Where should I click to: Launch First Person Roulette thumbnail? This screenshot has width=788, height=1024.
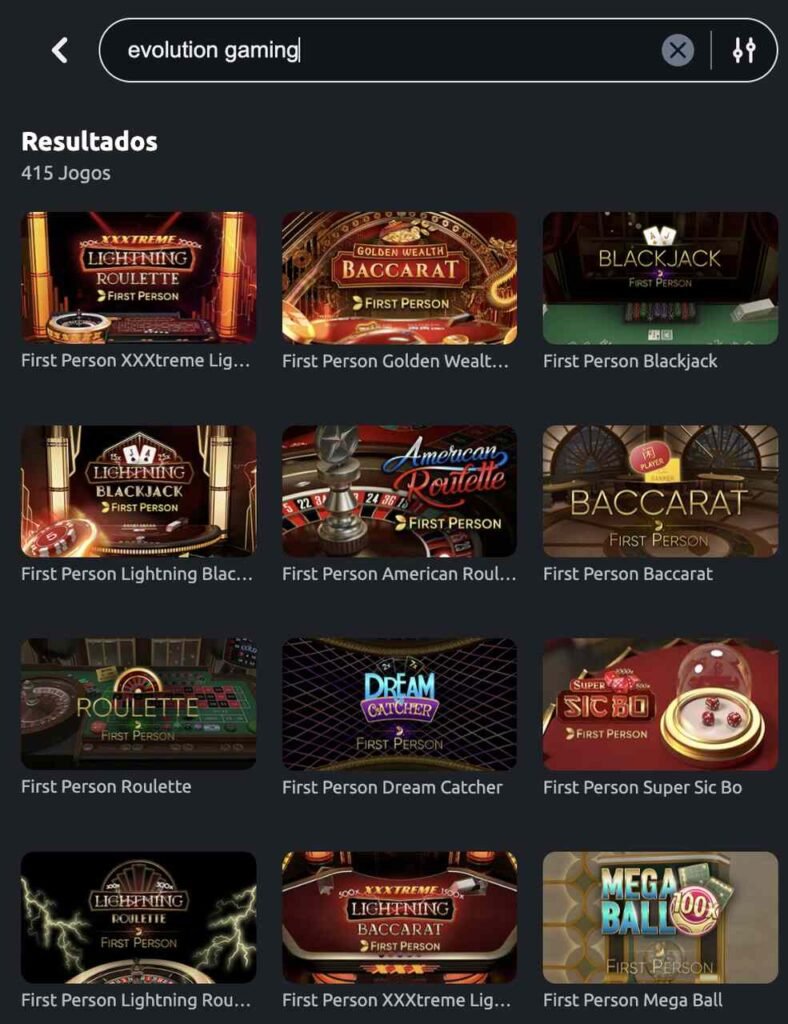click(138, 704)
